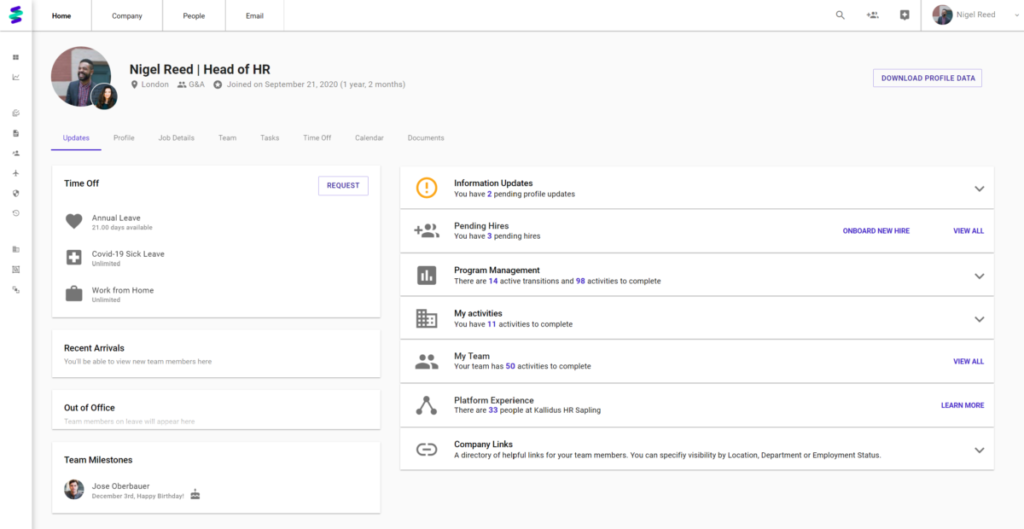Viewport: 1024px width, 529px height.
Task: Click the add people icon in top bar
Action: click(872, 15)
